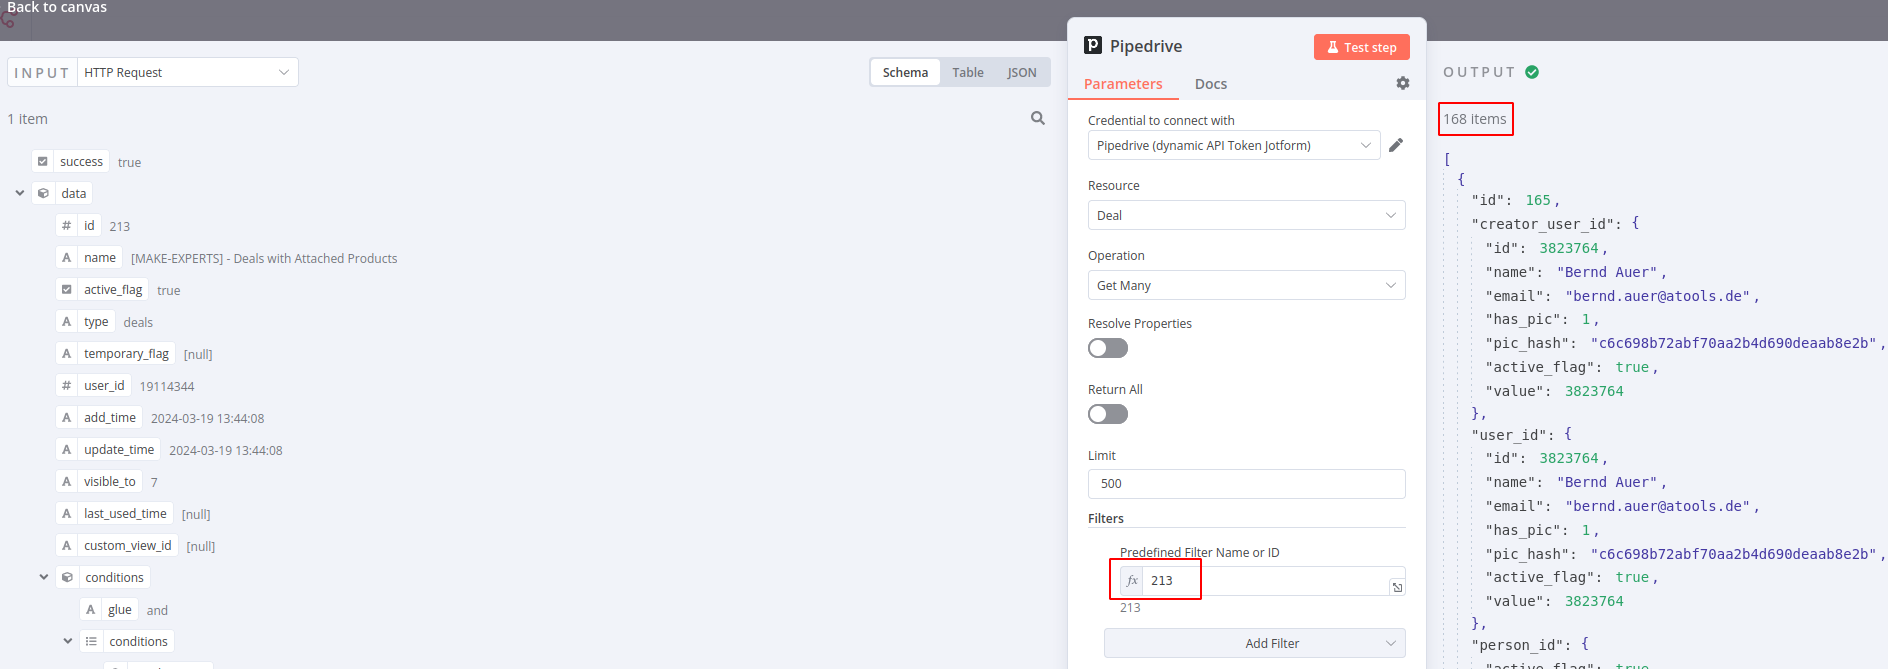Click the string icon beside temporary_flag
The width and height of the screenshot is (1888, 669).
point(67,353)
